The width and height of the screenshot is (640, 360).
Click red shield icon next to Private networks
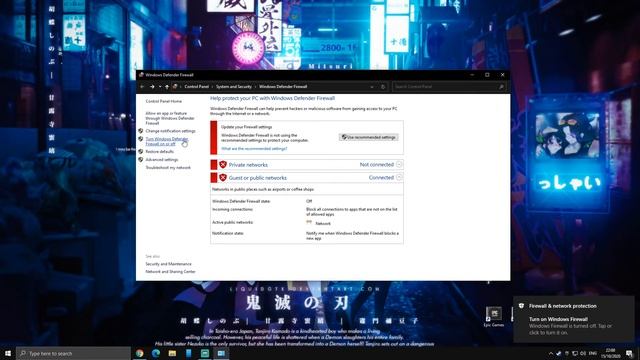pyautogui.click(x=223, y=164)
